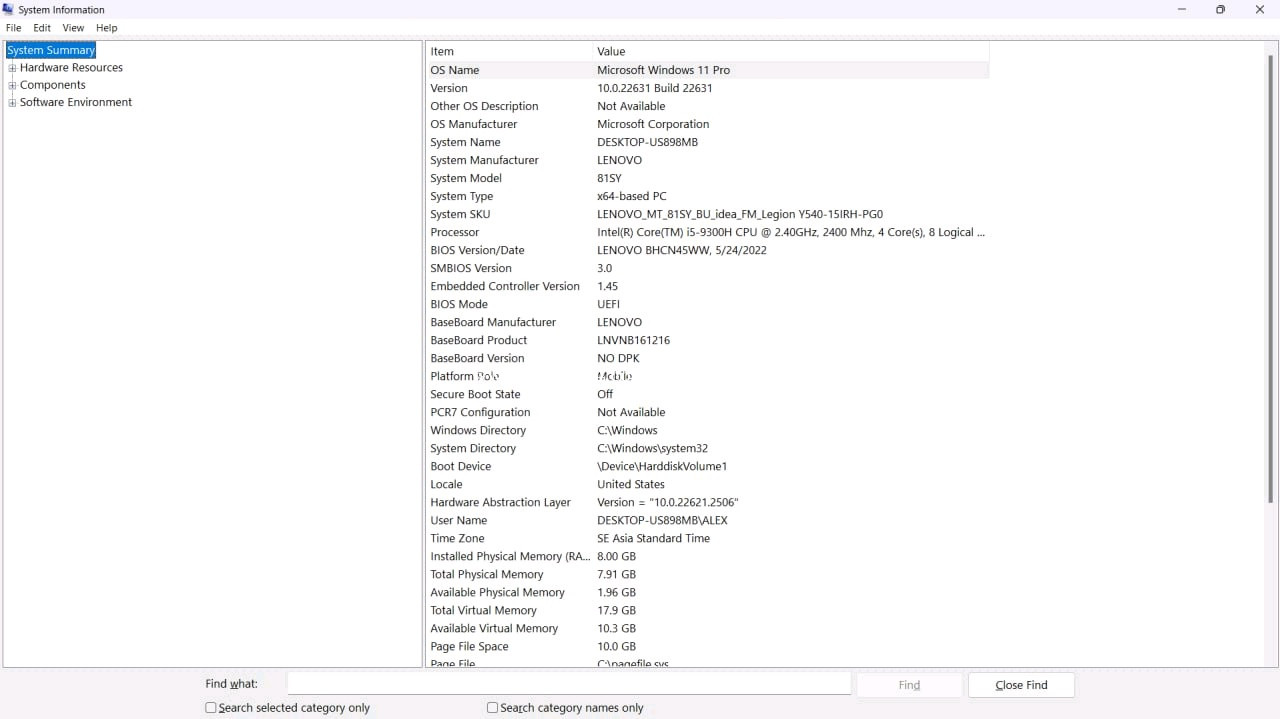Image resolution: width=1280 pixels, height=719 pixels.
Task: Click the Item column header
Action: click(x=510, y=51)
